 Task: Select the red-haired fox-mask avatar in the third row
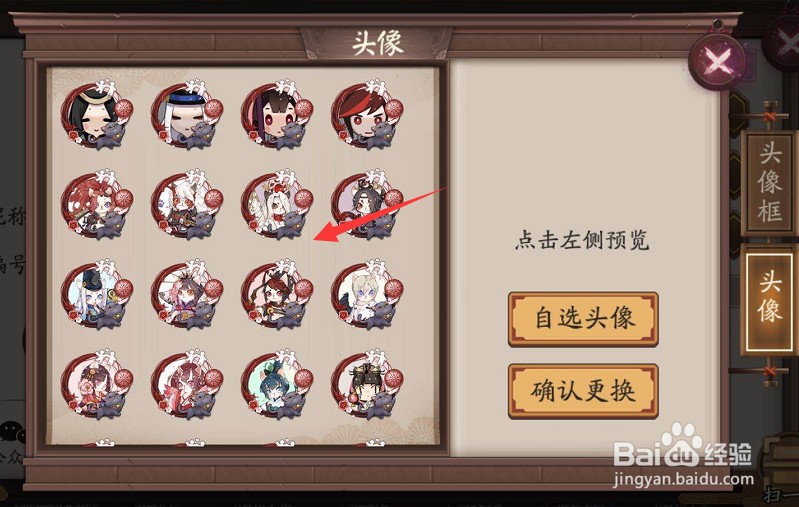coord(277,295)
